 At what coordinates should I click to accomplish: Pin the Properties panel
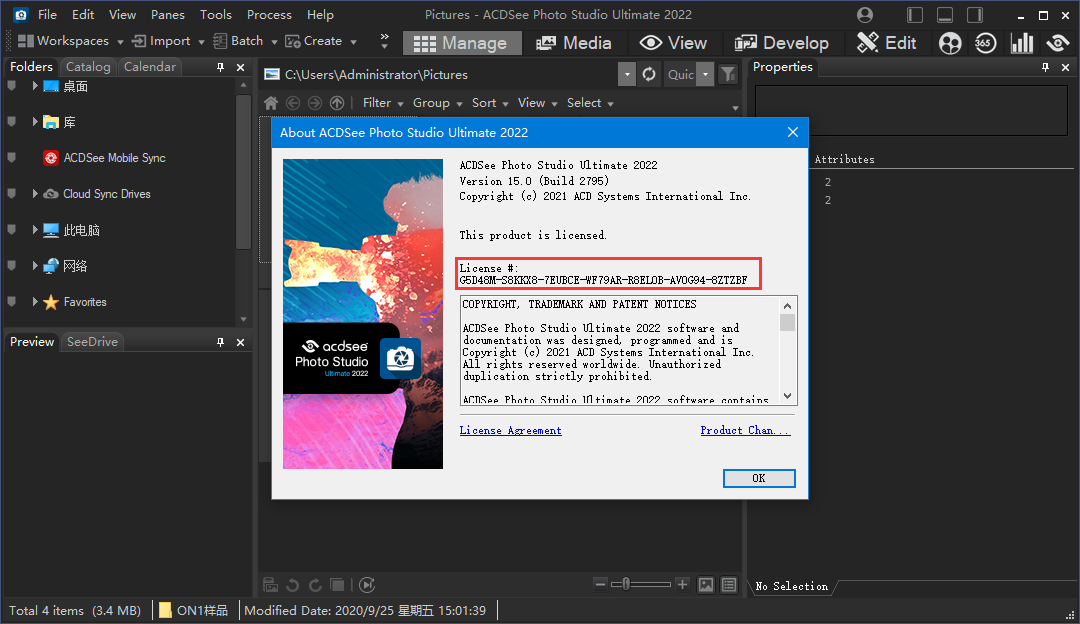1044,66
